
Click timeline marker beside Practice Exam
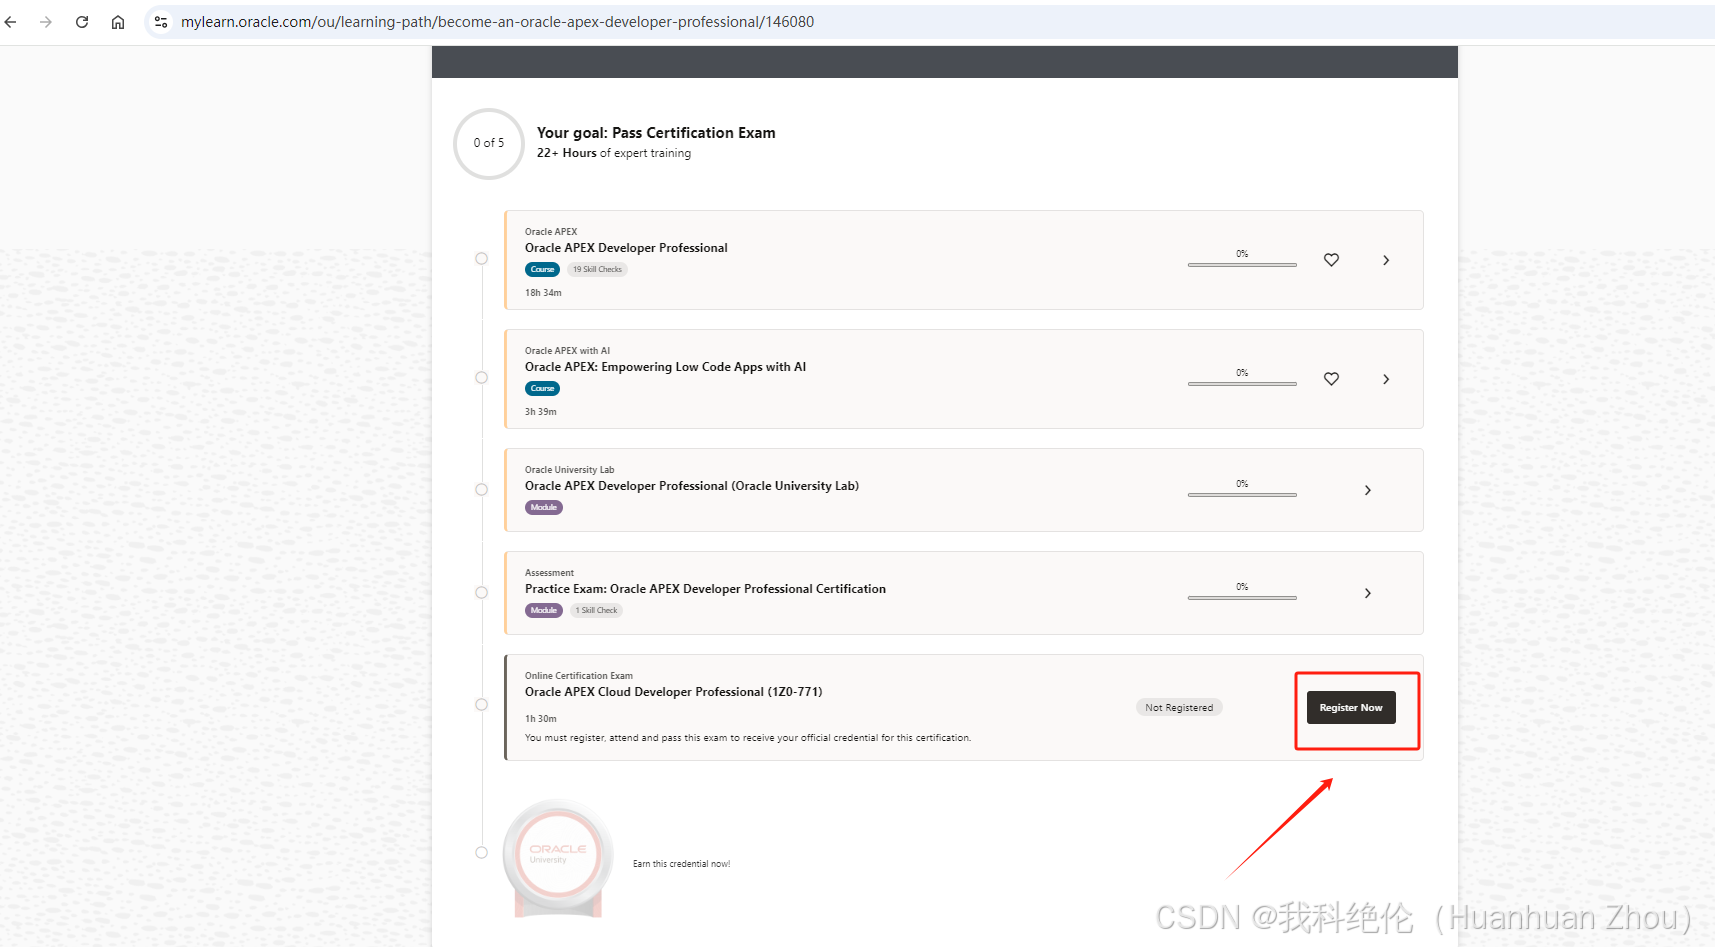coord(481,593)
